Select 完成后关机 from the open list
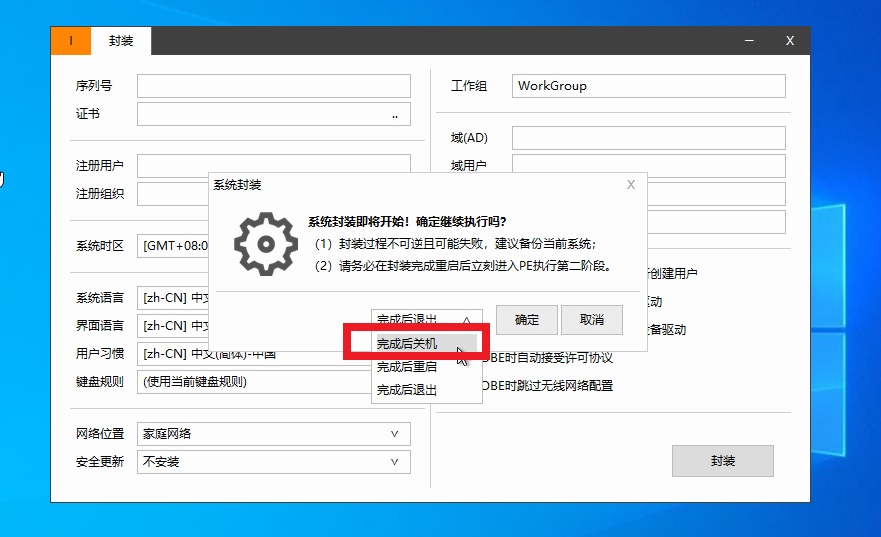Viewport: 881px width, 537px height. point(407,343)
